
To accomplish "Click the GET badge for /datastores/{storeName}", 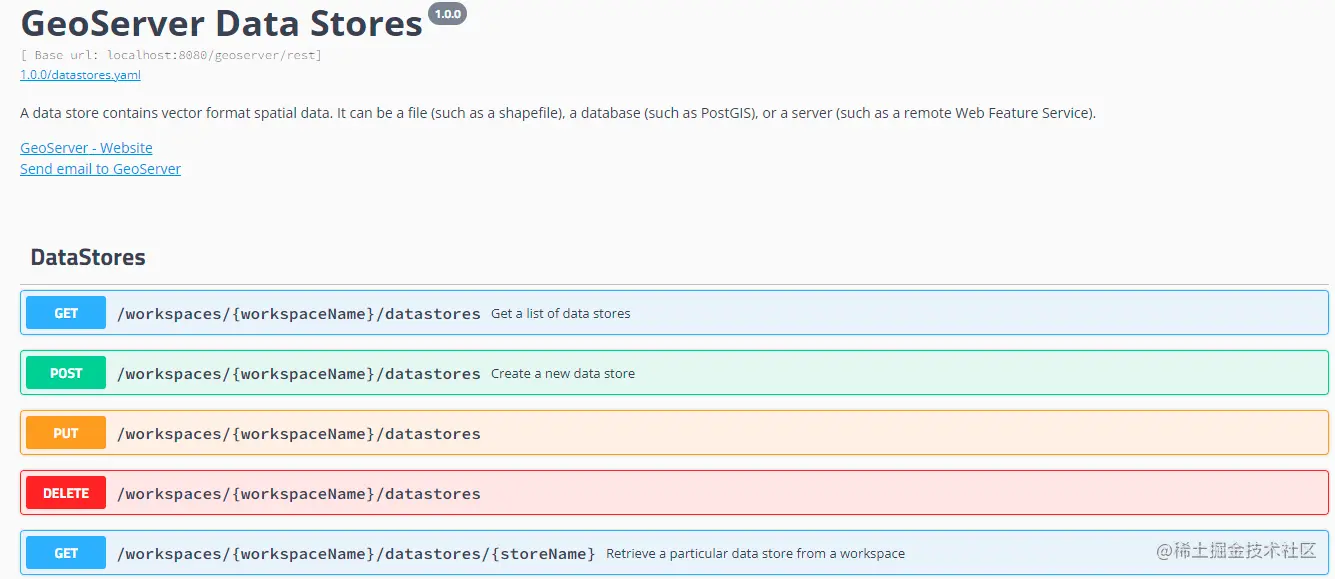I will 66,553.
